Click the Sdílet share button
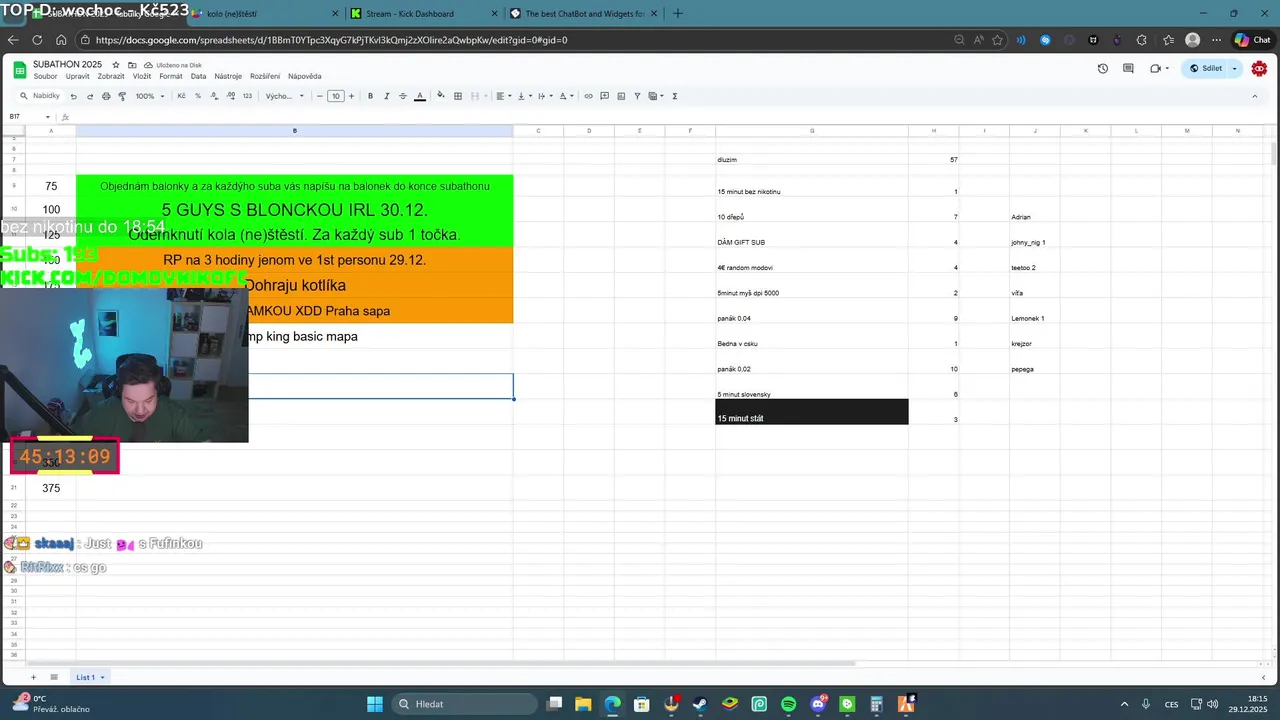Image resolution: width=1280 pixels, height=720 pixels. coord(1206,68)
